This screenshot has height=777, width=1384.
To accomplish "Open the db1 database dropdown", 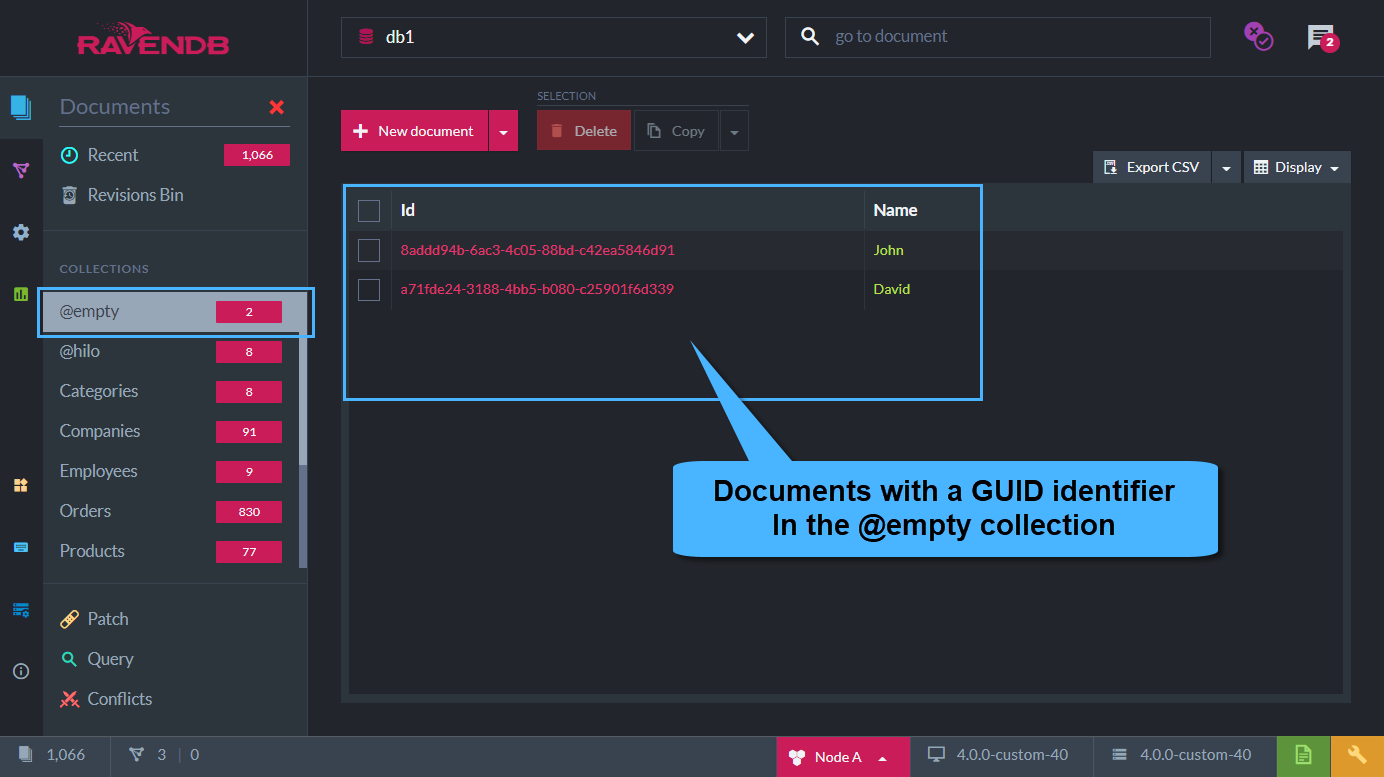I will point(554,37).
